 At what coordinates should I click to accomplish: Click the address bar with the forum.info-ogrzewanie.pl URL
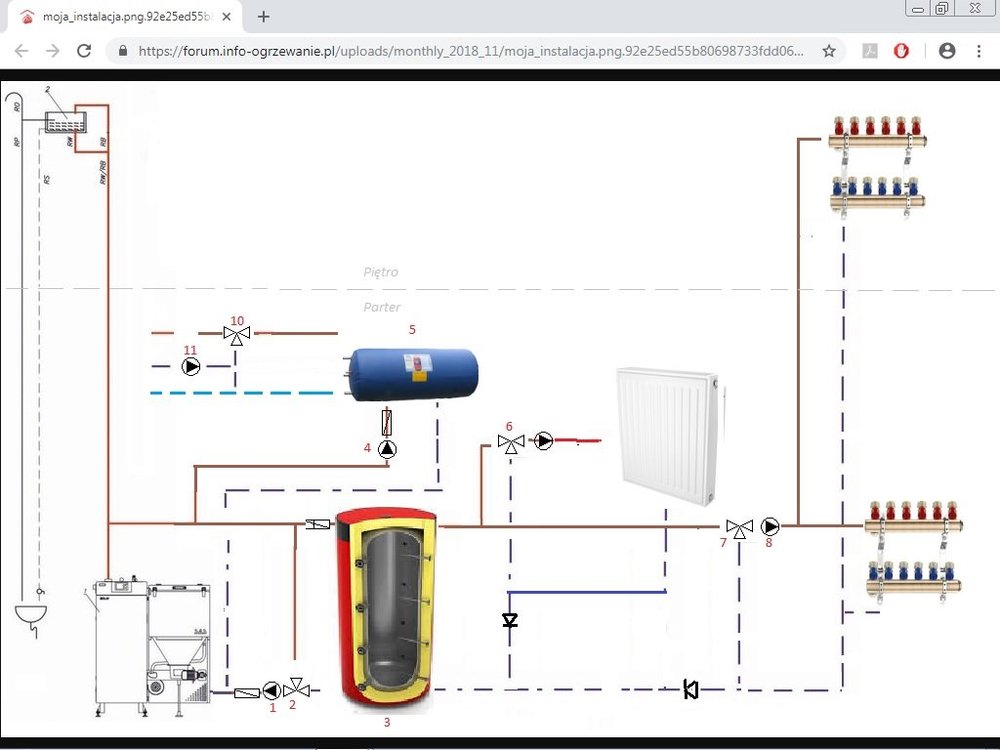pos(470,51)
